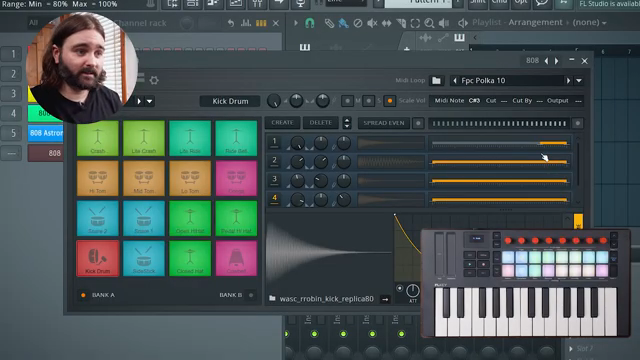Select the Hi Tom drum pad
This screenshot has height=360, width=640.
pyautogui.click(x=98, y=178)
